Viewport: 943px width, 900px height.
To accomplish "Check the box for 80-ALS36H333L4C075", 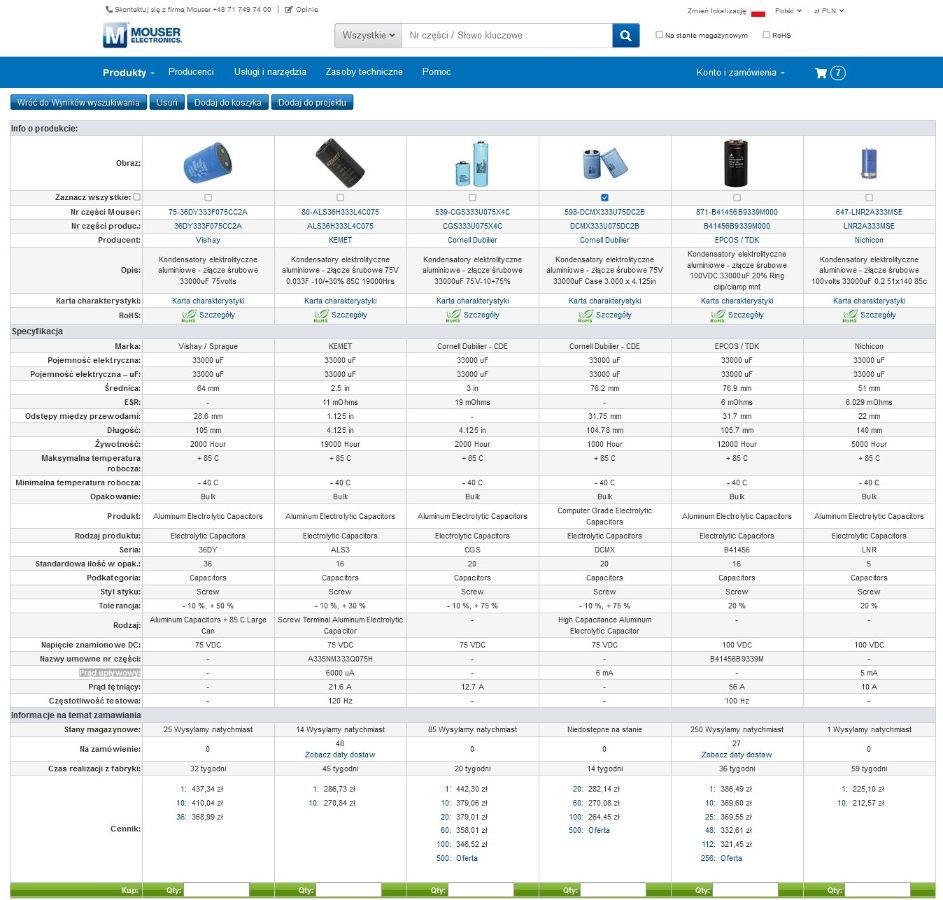I will coord(340,197).
